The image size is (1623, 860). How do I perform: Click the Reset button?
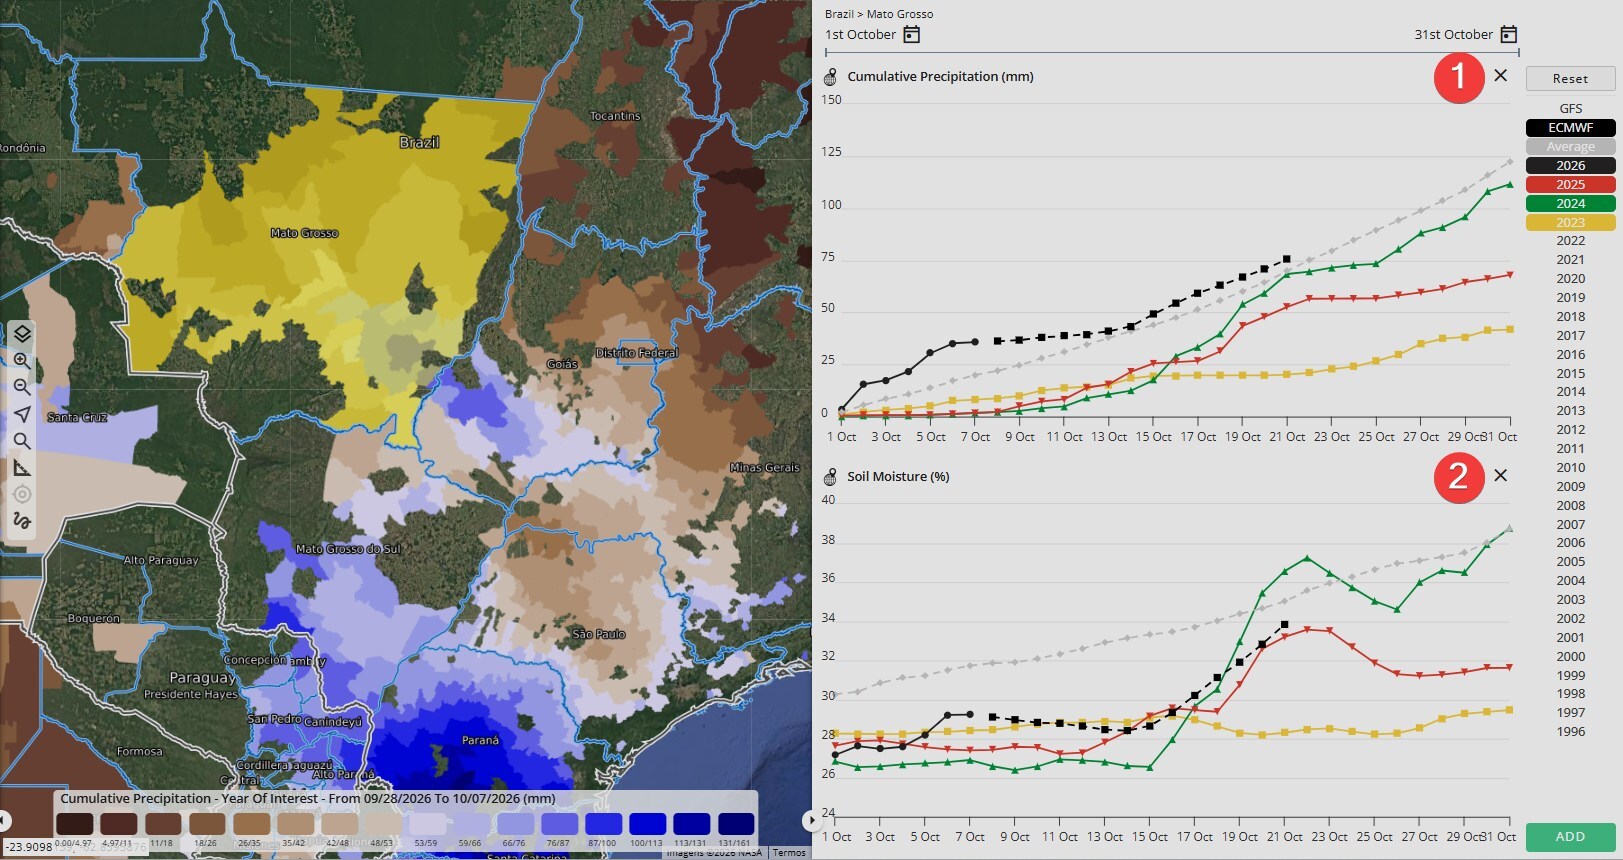click(1570, 79)
